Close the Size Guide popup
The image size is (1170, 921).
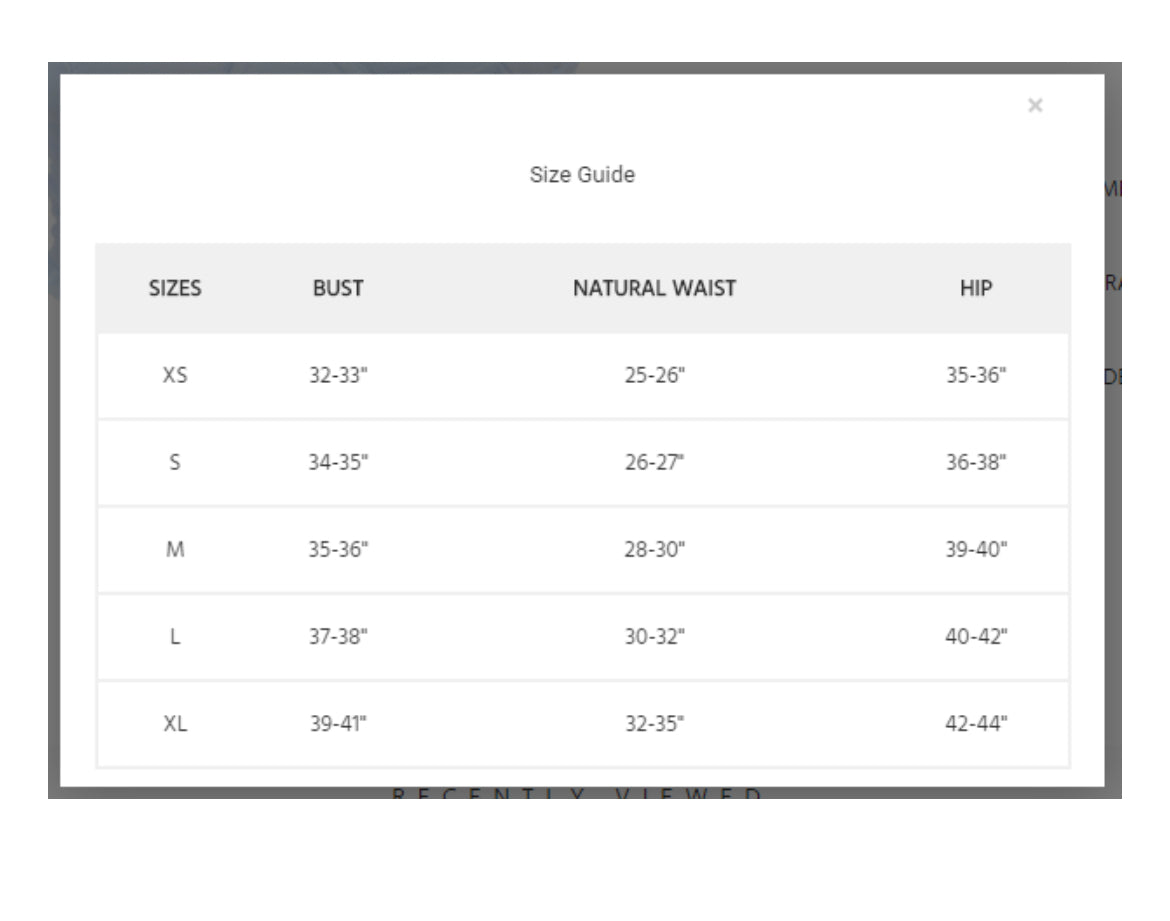tap(1034, 105)
